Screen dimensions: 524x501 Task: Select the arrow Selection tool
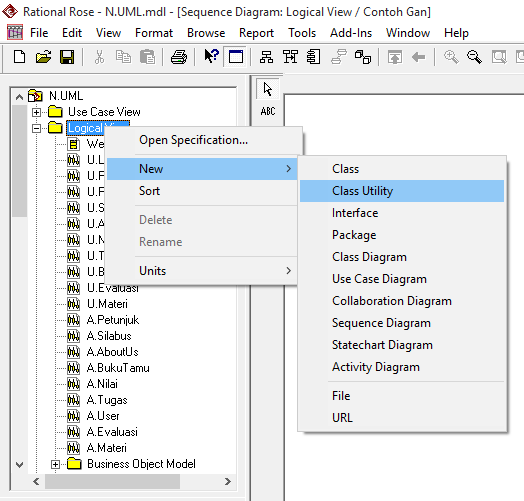click(268, 89)
